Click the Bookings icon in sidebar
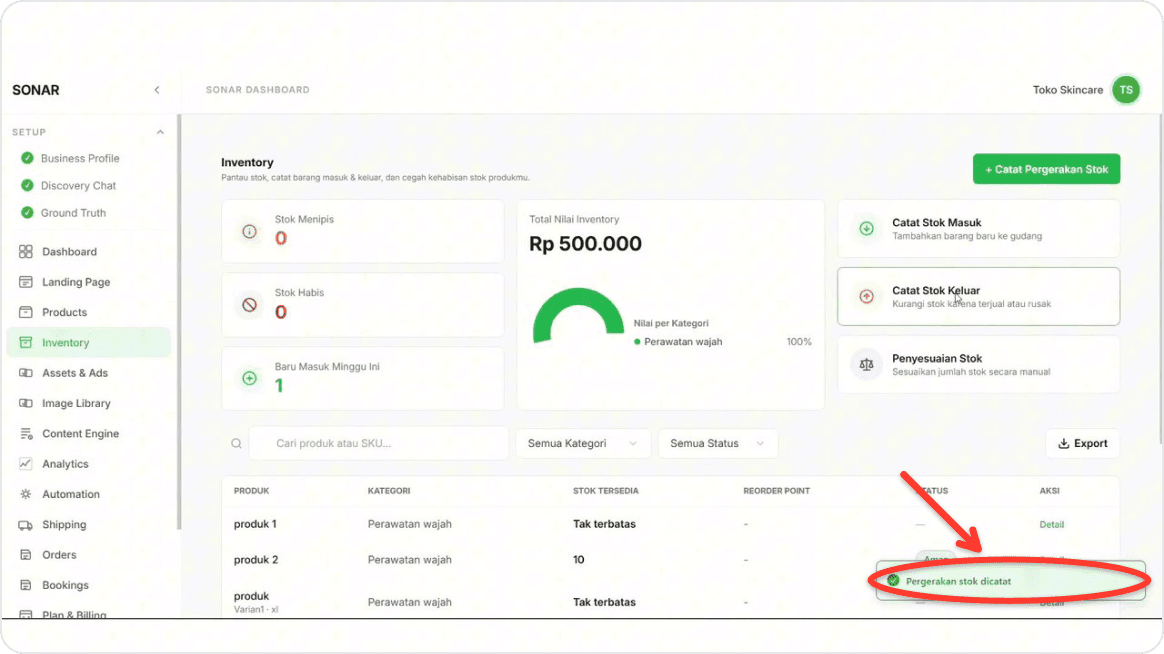 coord(26,585)
